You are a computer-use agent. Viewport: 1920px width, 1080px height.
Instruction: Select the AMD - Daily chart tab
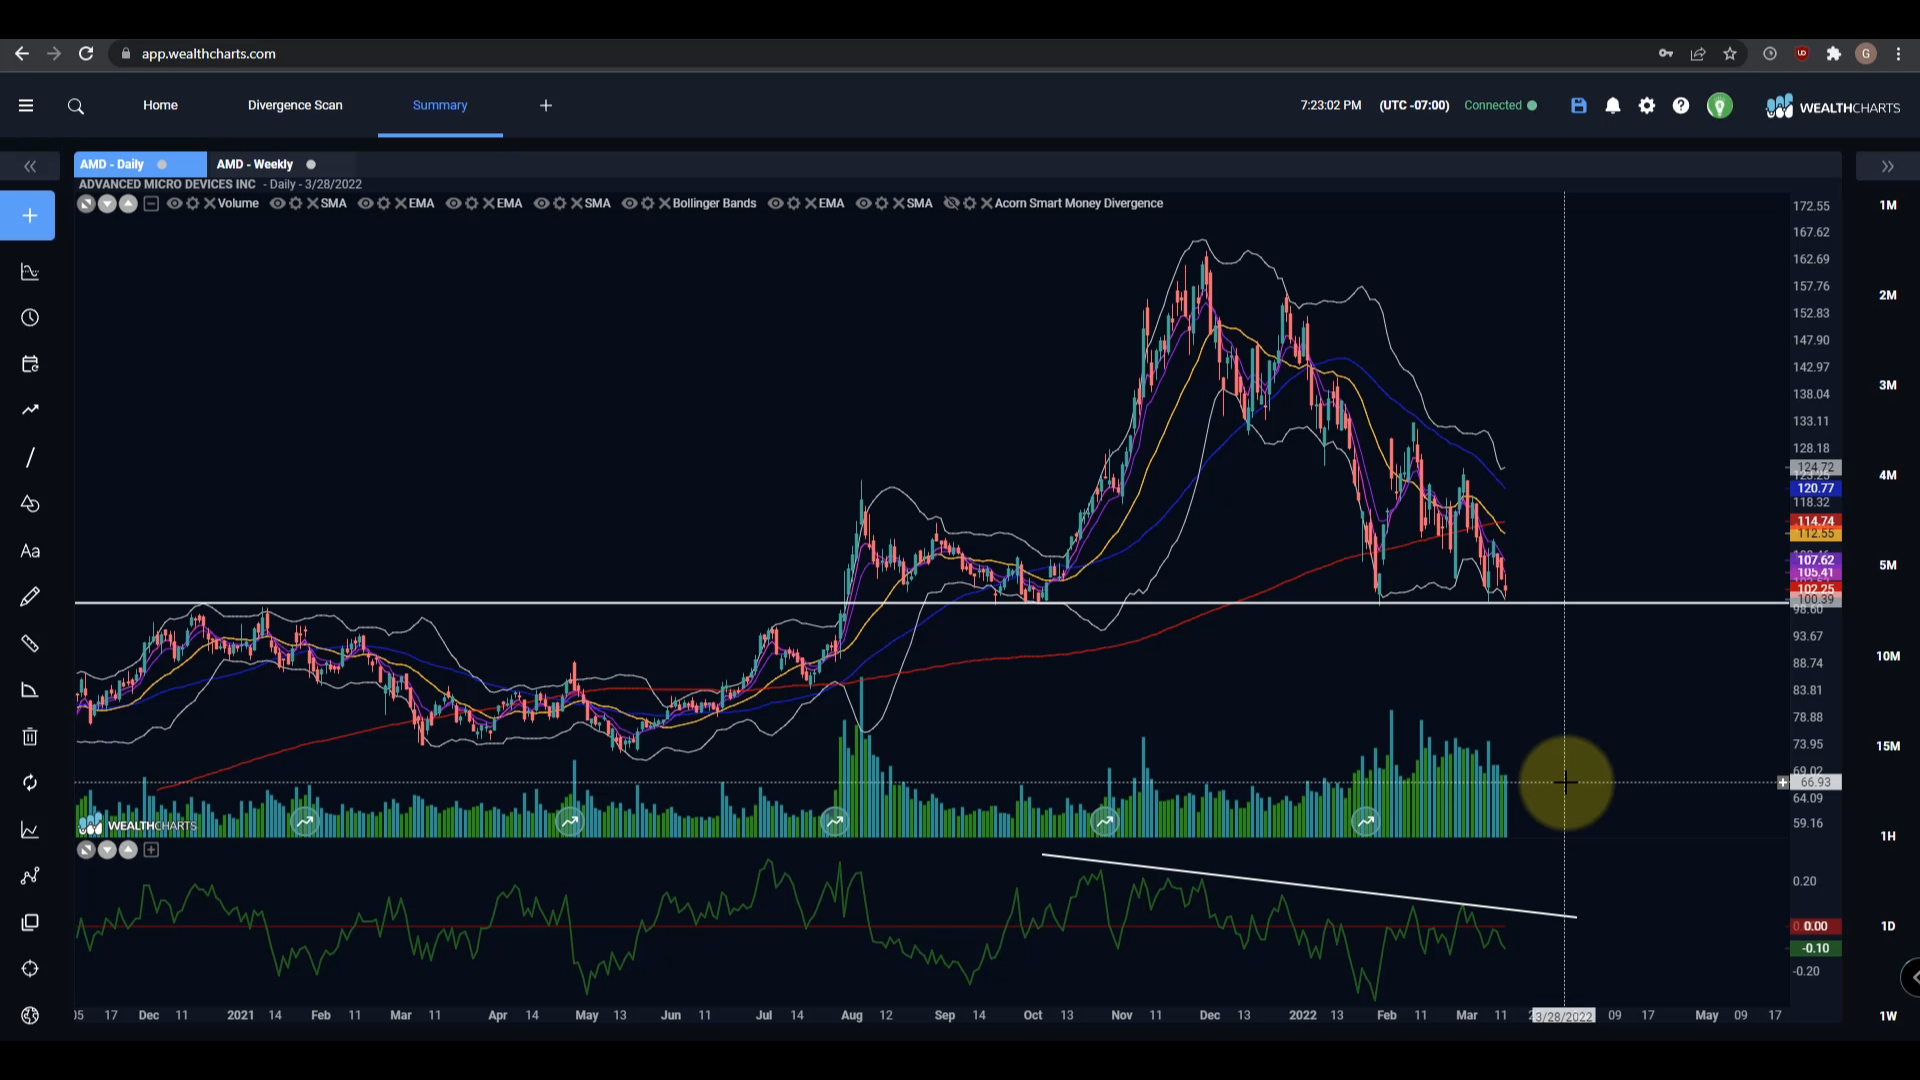coord(139,164)
